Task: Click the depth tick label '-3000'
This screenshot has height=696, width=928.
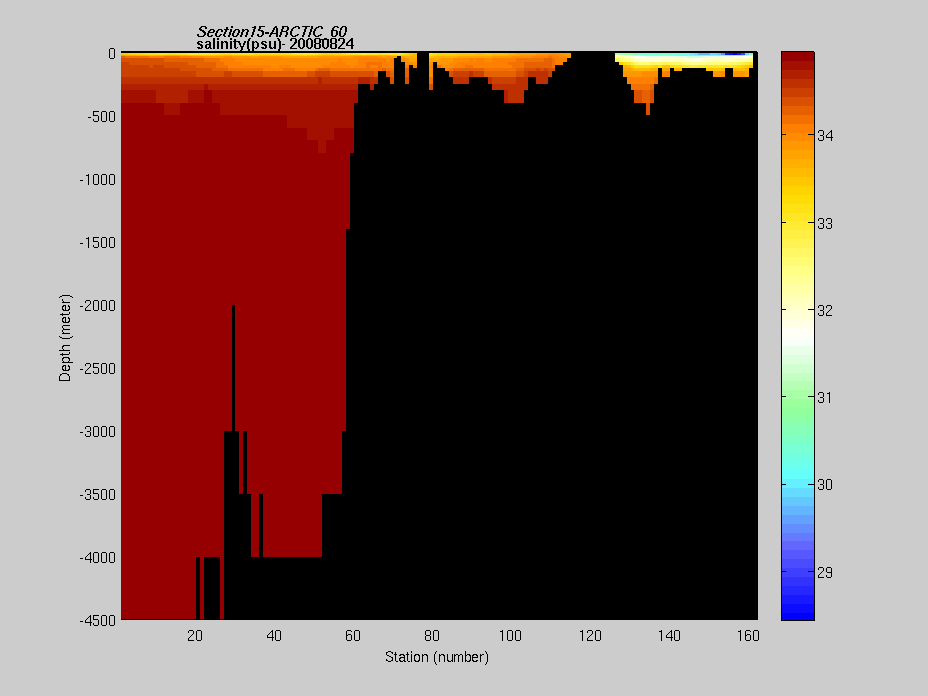Action: pyautogui.click(x=98, y=432)
